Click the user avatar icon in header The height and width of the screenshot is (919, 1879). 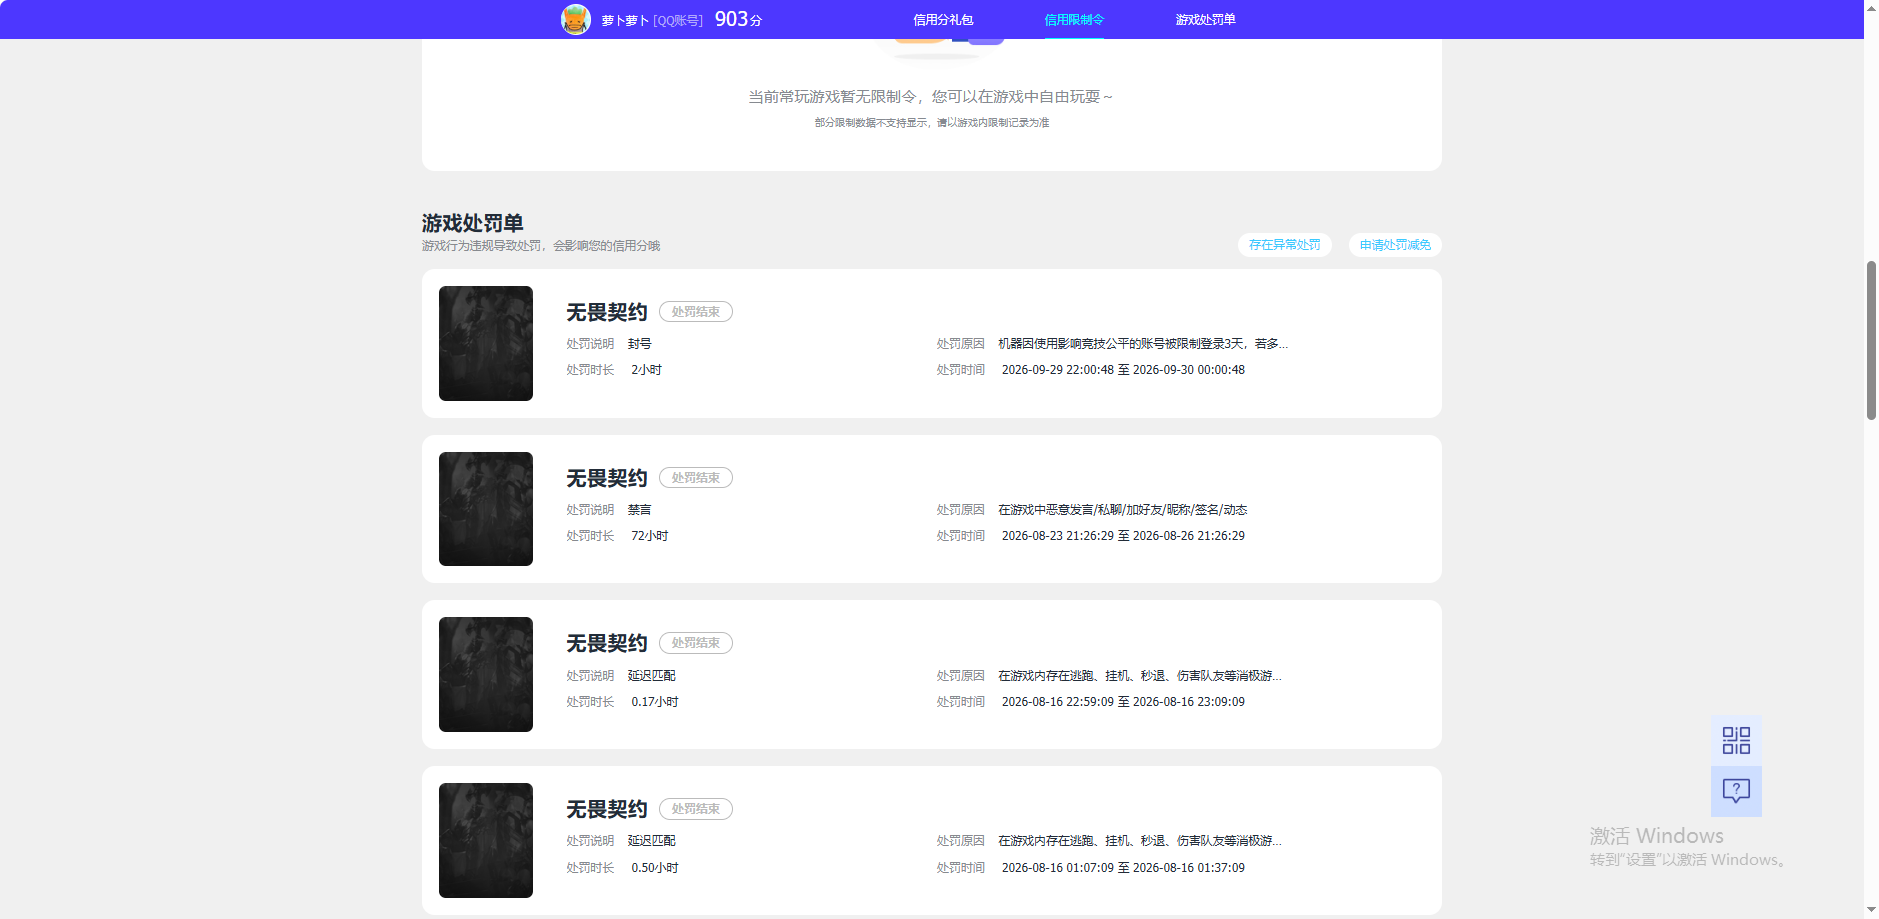pyautogui.click(x=575, y=19)
